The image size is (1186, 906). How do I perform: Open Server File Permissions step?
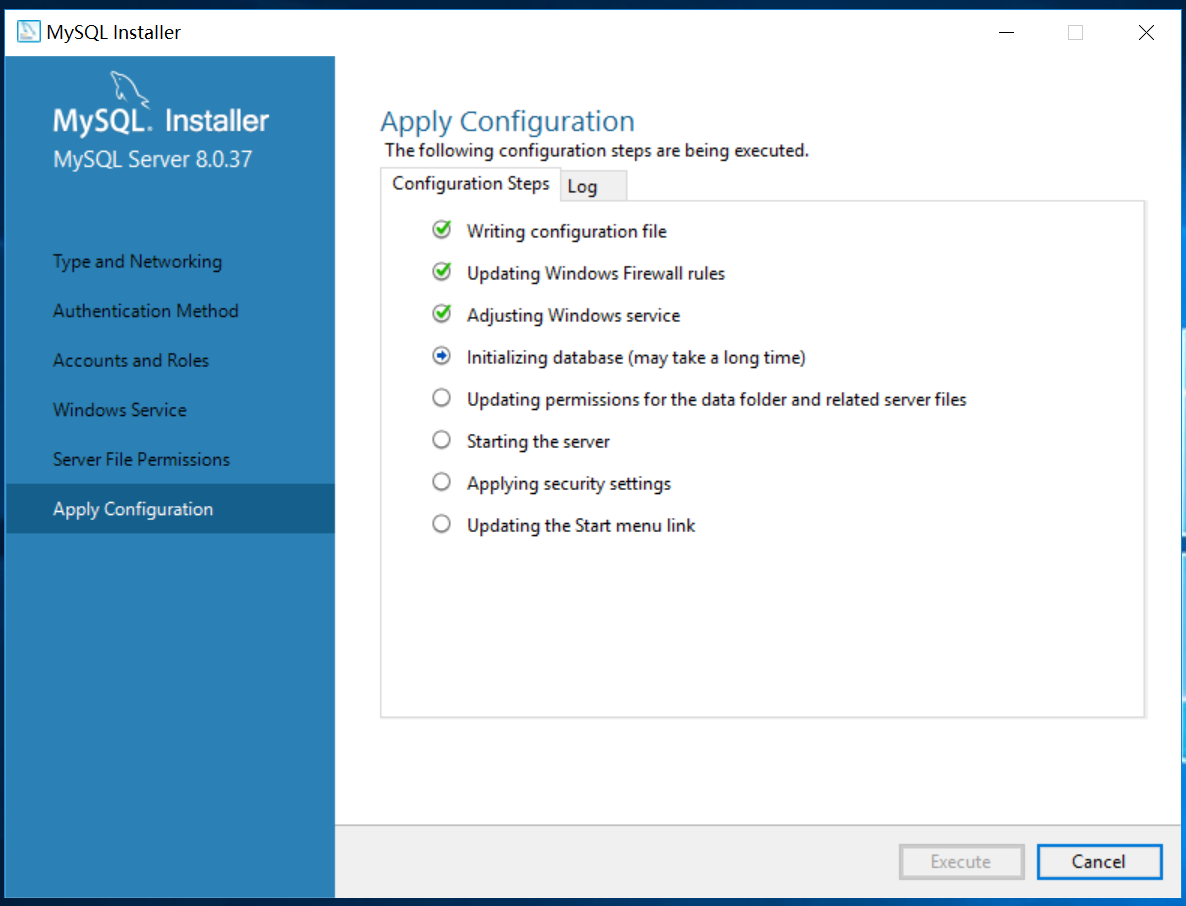tap(141, 460)
